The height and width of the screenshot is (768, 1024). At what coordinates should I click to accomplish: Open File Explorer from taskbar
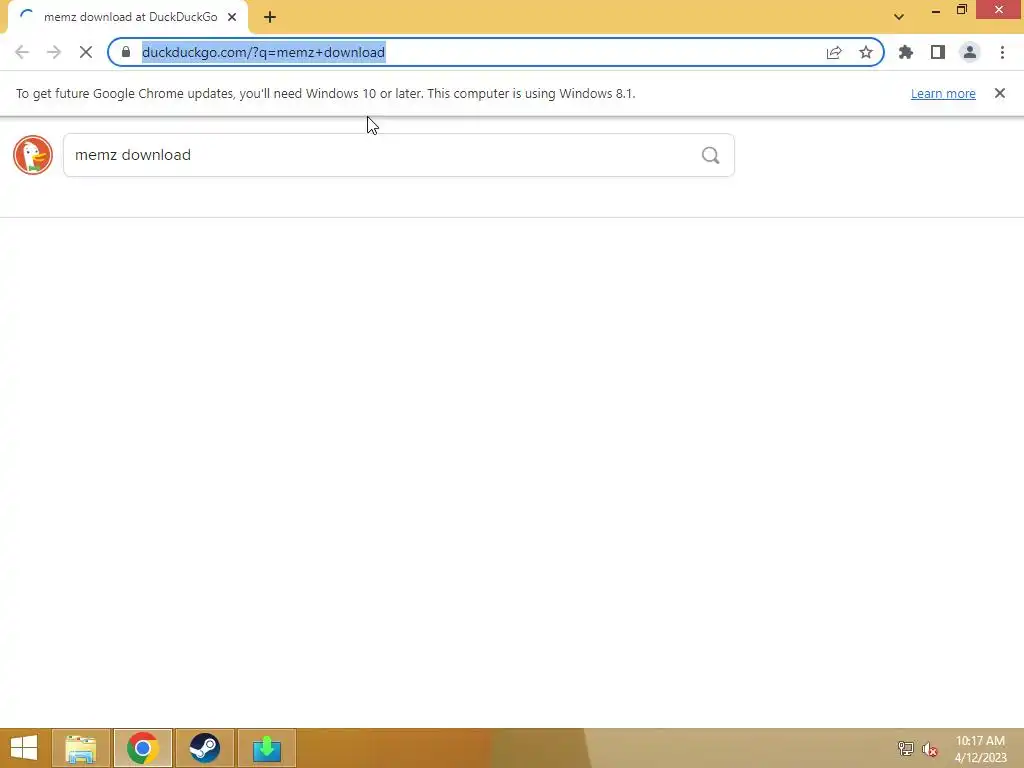(x=81, y=748)
